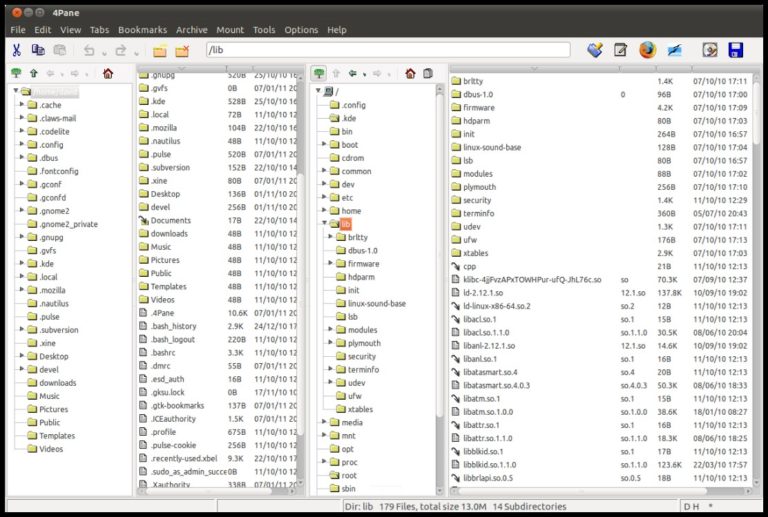Click the CD/DVD drive mount icon
The image size is (768, 517).
[x=710, y=50]
